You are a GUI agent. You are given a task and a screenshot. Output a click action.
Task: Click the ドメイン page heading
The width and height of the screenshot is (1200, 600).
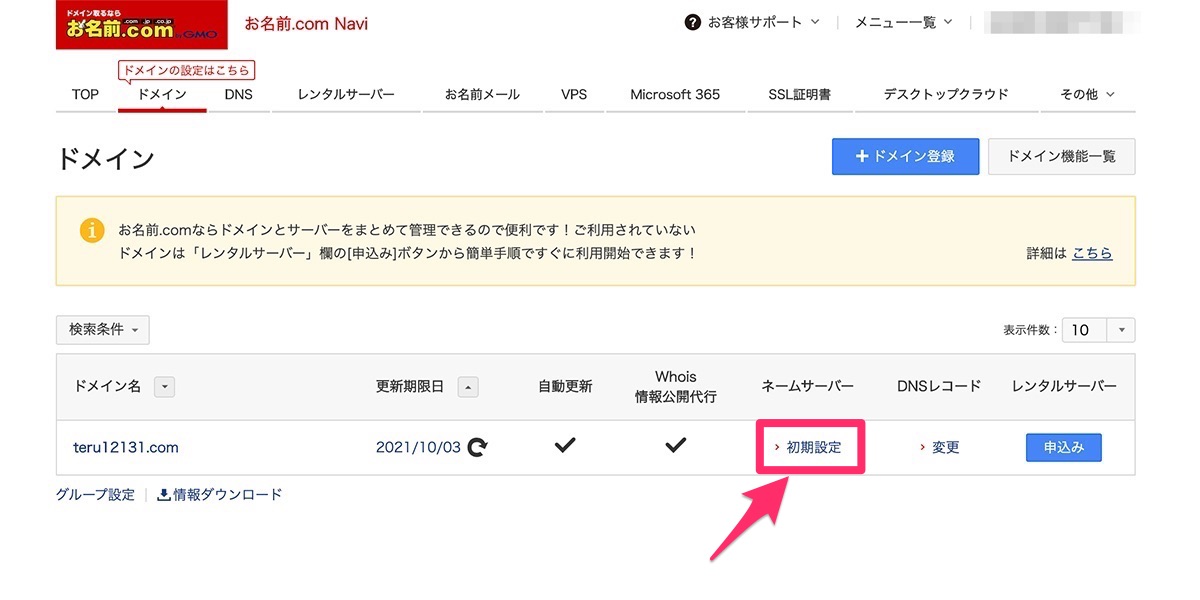pos(106,158)
